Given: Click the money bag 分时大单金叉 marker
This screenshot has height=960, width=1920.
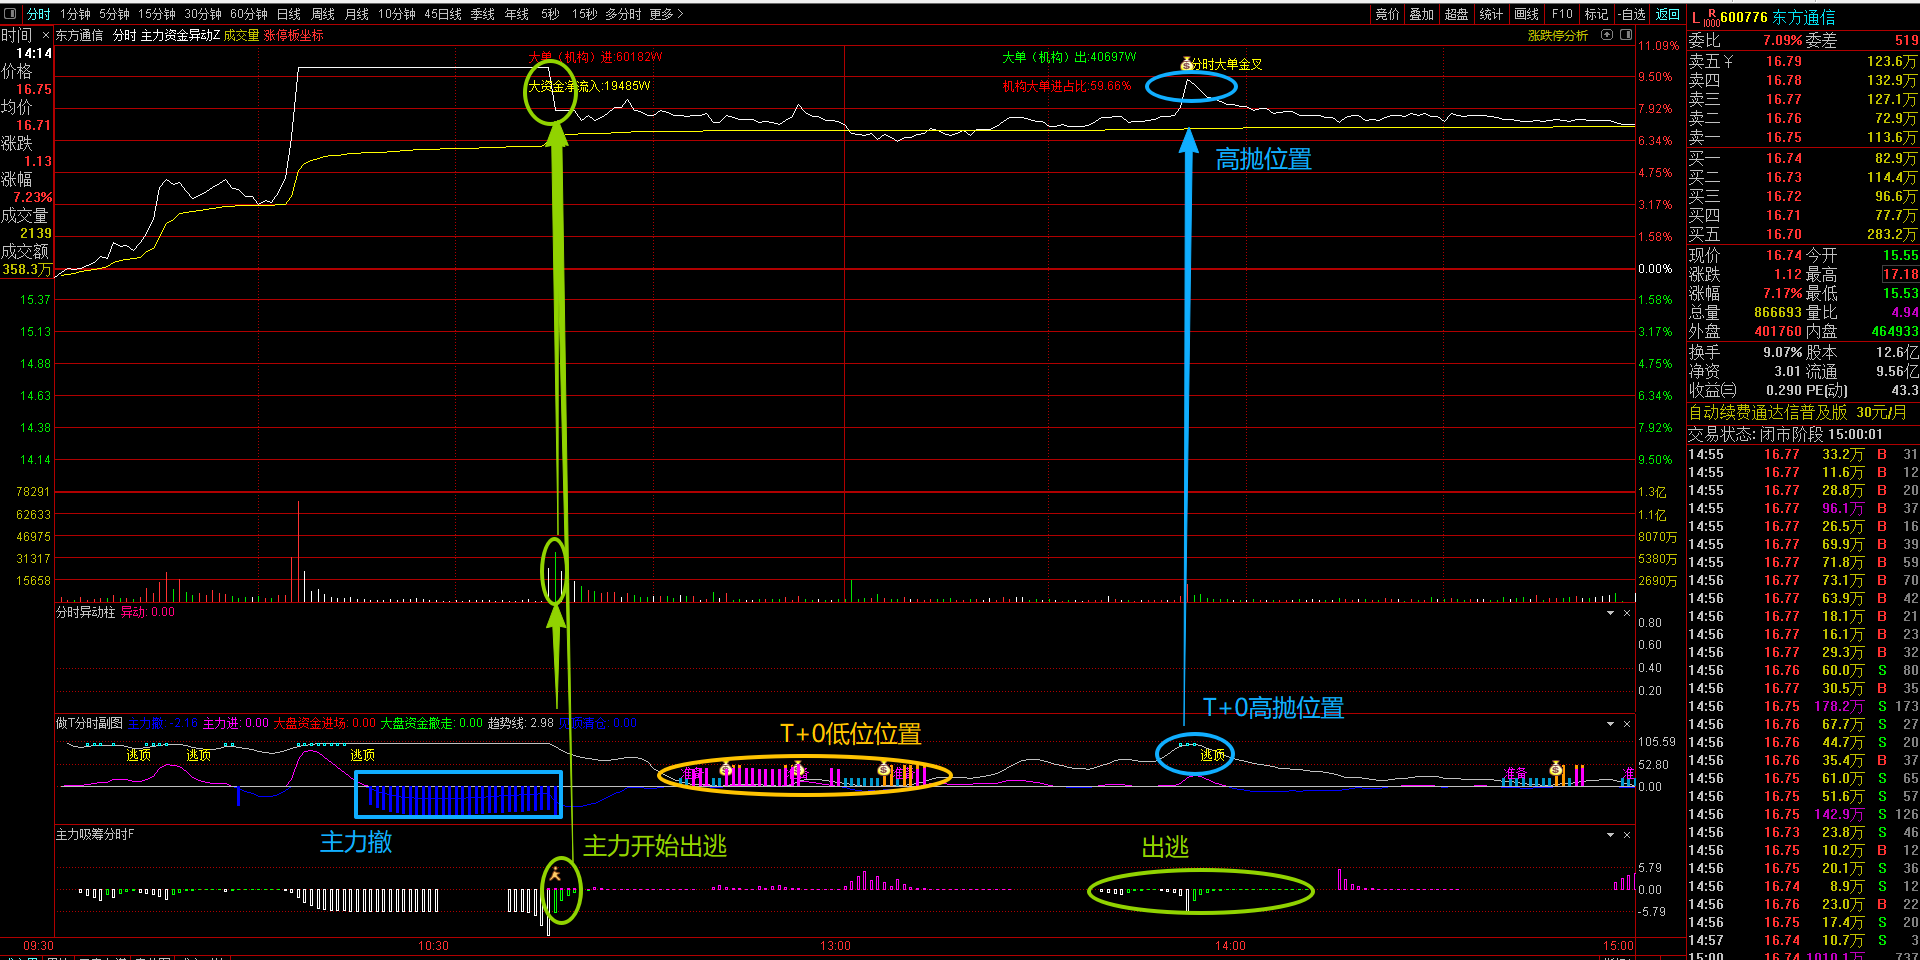Looking at the screenshot, I should (1187, 64).
